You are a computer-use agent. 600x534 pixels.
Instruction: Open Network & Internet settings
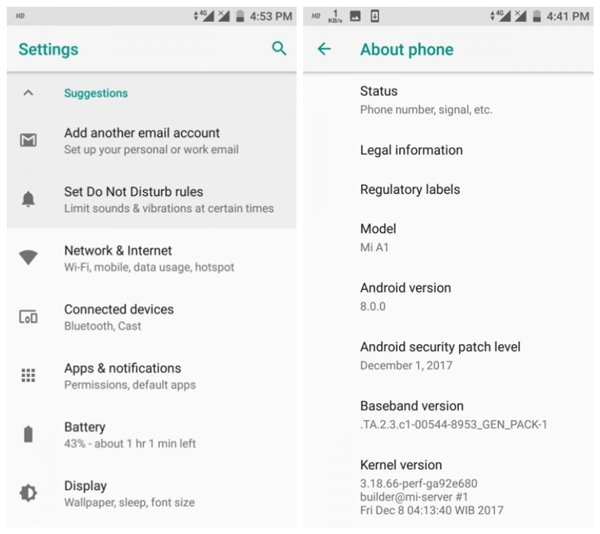coord(152,258)
